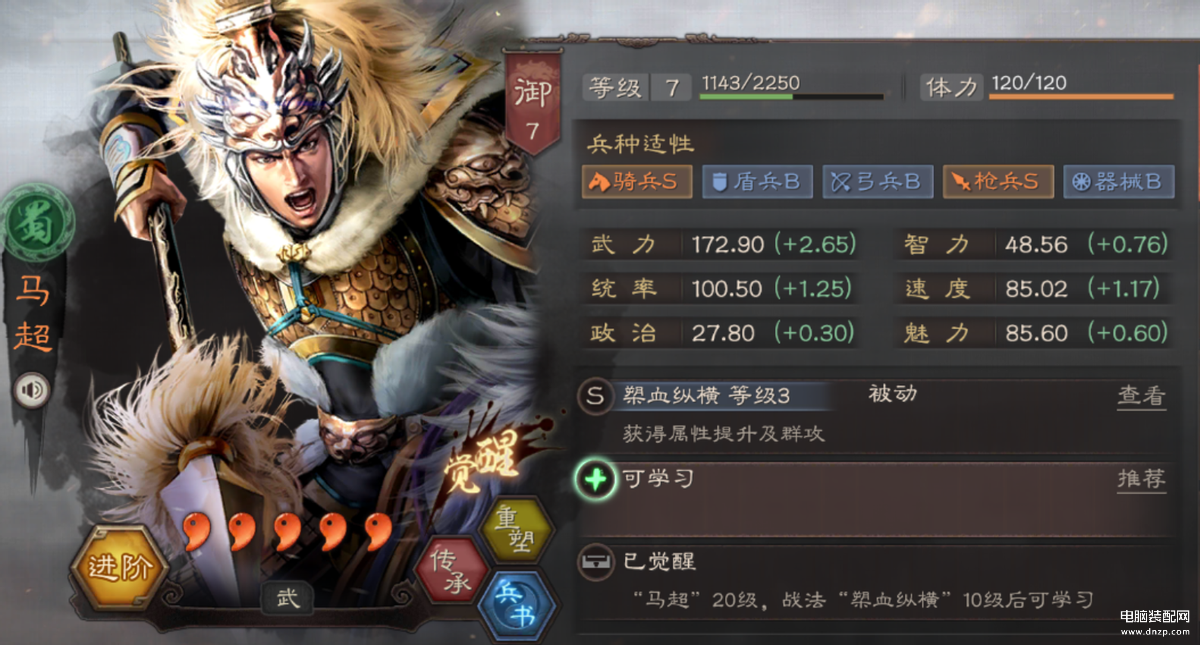
Task: Tap the 御 7 red banner
Action: [532, 103]
